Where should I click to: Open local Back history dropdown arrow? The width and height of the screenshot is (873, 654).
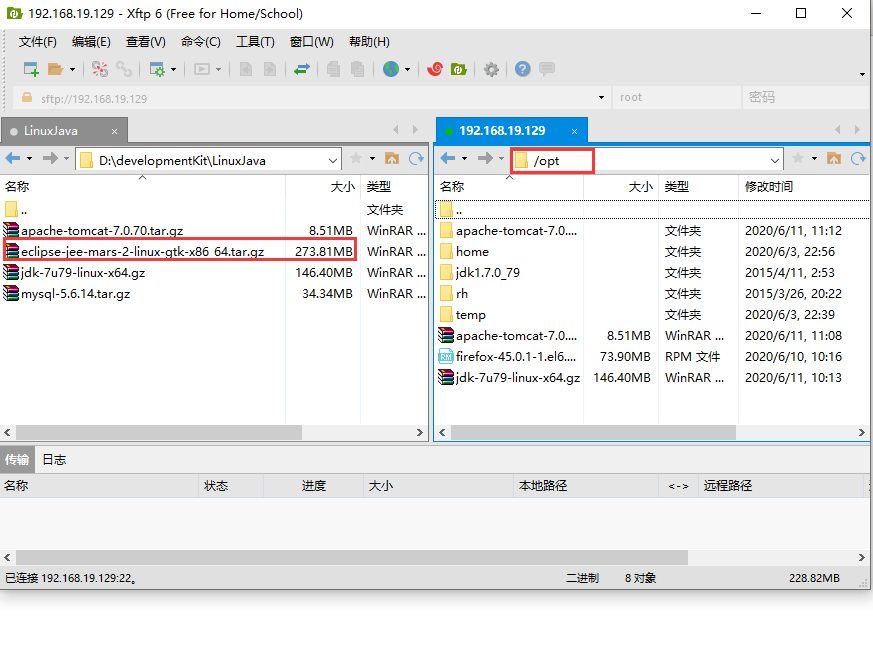[x=30, y=159]
